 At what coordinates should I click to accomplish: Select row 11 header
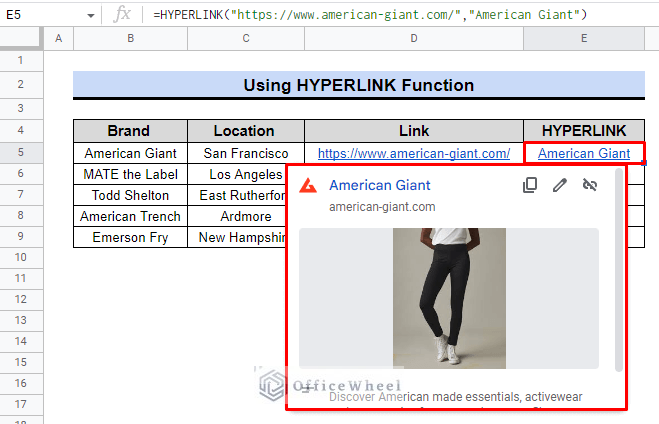tap(21, 279)
